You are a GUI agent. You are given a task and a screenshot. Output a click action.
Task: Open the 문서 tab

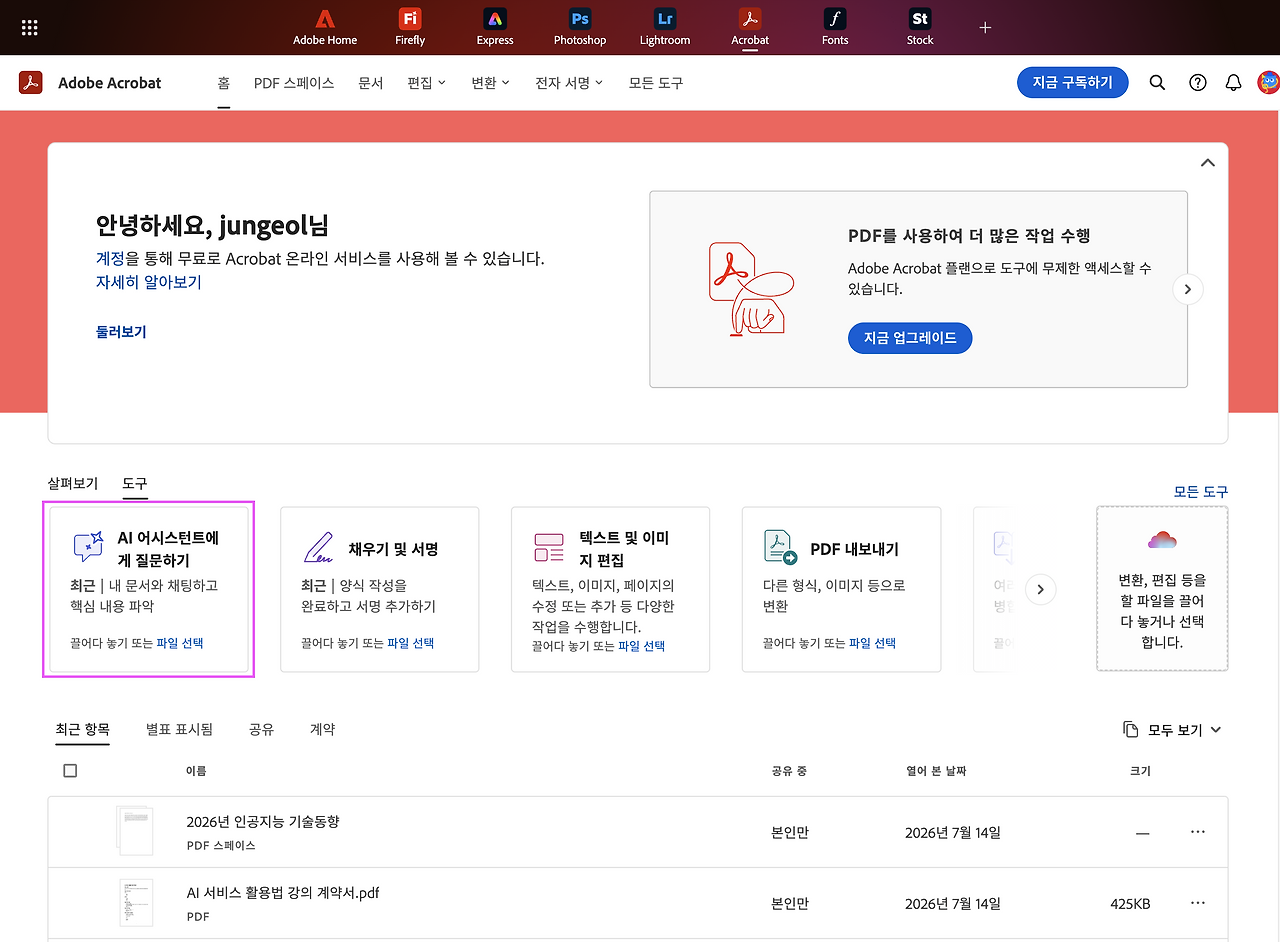[x=370, y=83]
